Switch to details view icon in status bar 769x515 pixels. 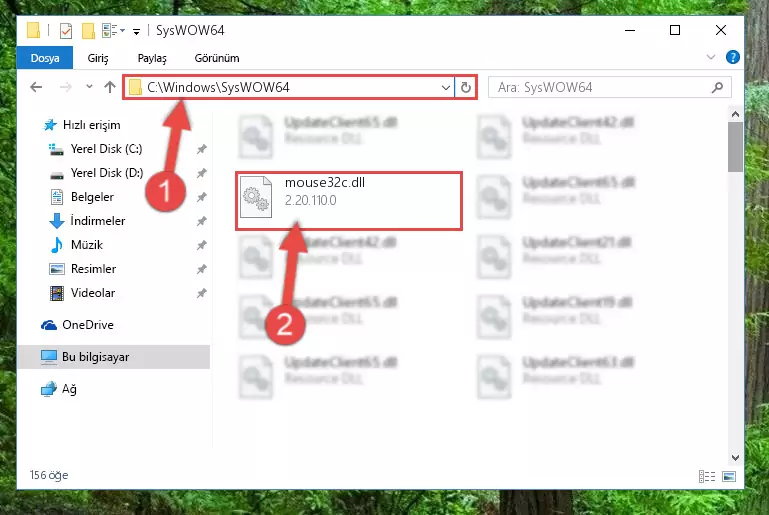point(707,476)
